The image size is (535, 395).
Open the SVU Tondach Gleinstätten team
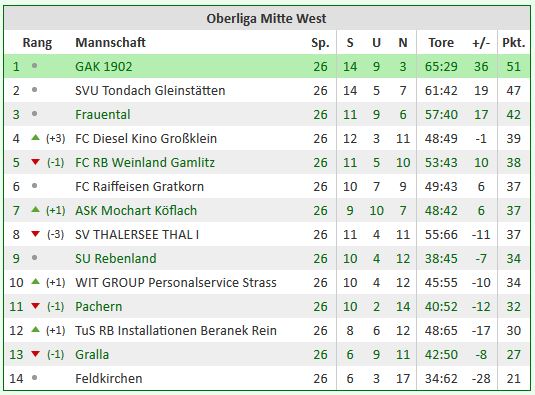coord(150,90)
